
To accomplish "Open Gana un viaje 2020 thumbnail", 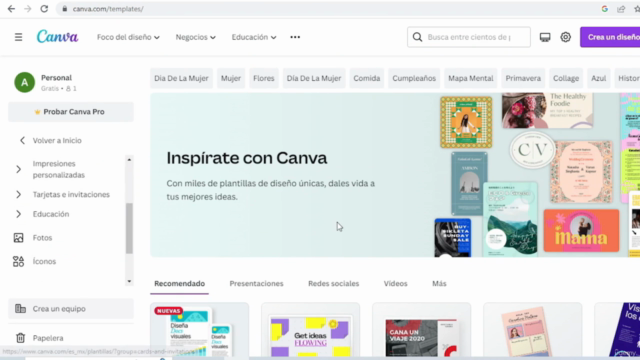I will click(x=422, y=331).
